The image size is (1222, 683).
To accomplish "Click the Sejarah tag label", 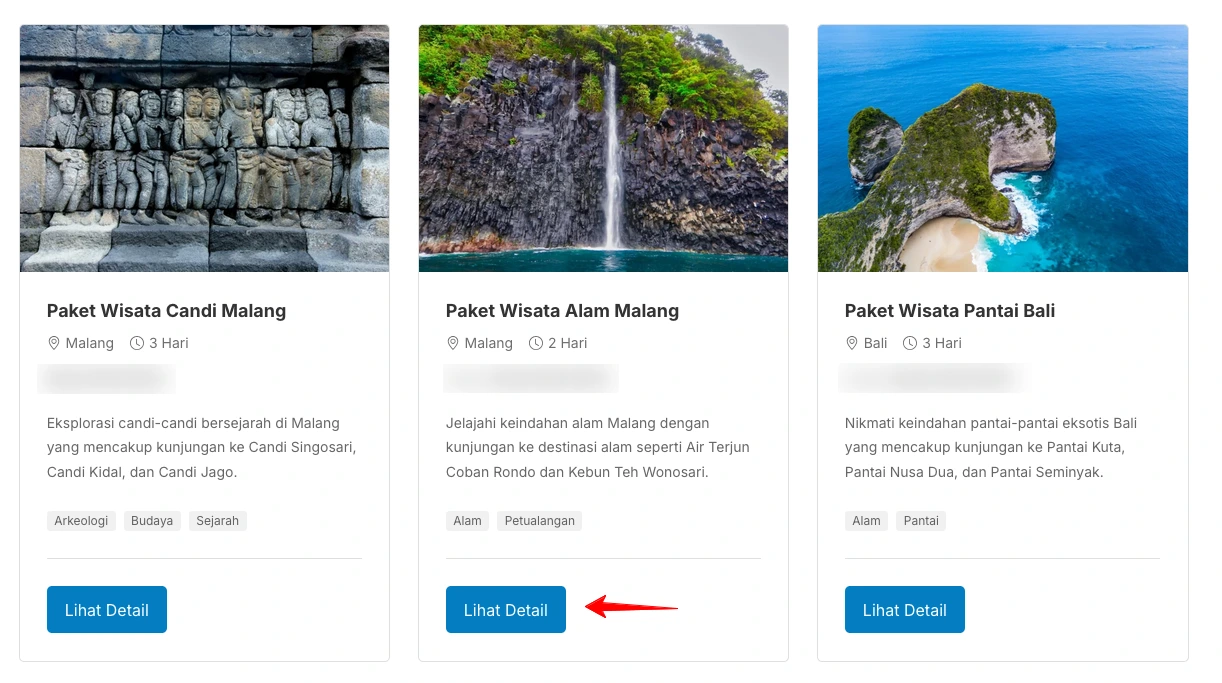I will [x=218, y=520].
